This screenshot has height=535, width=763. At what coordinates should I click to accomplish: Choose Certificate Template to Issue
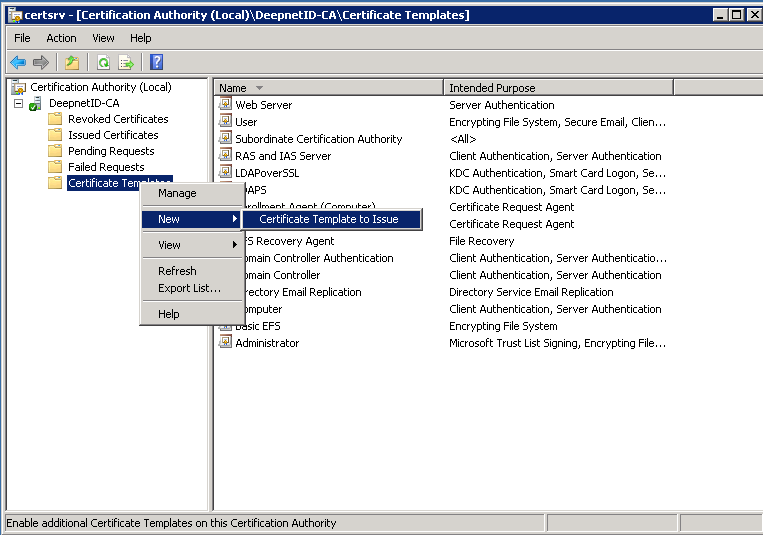(328, 219)
